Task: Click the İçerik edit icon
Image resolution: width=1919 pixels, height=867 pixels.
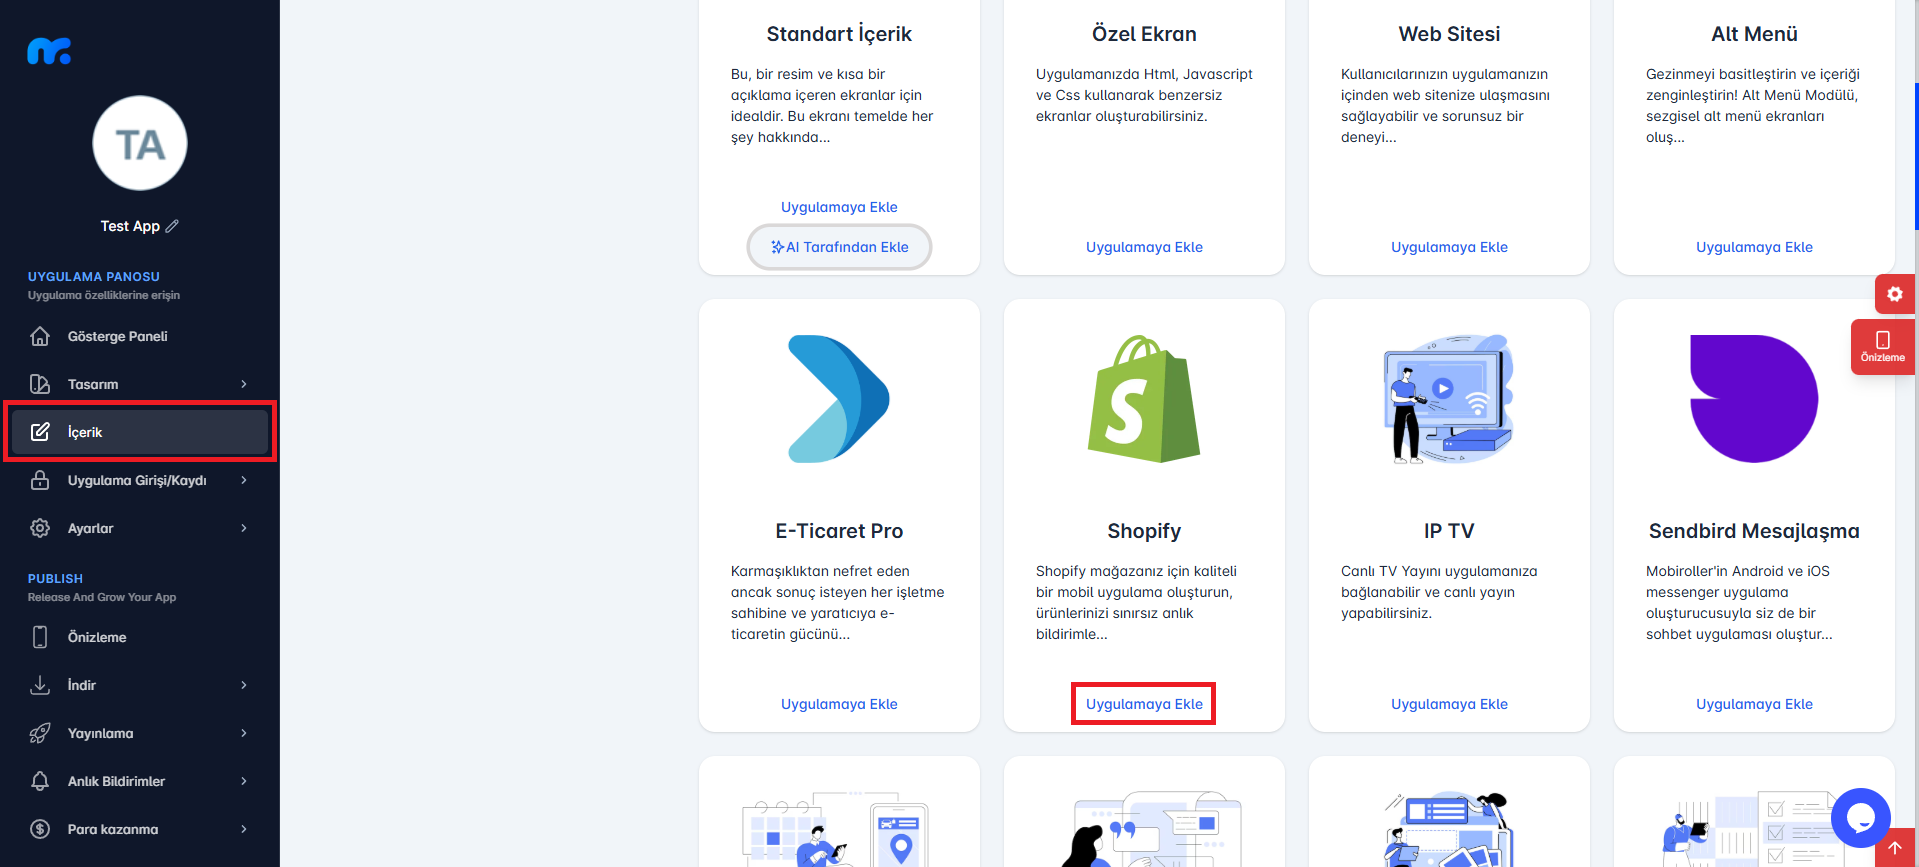Action: pos(40,432)
